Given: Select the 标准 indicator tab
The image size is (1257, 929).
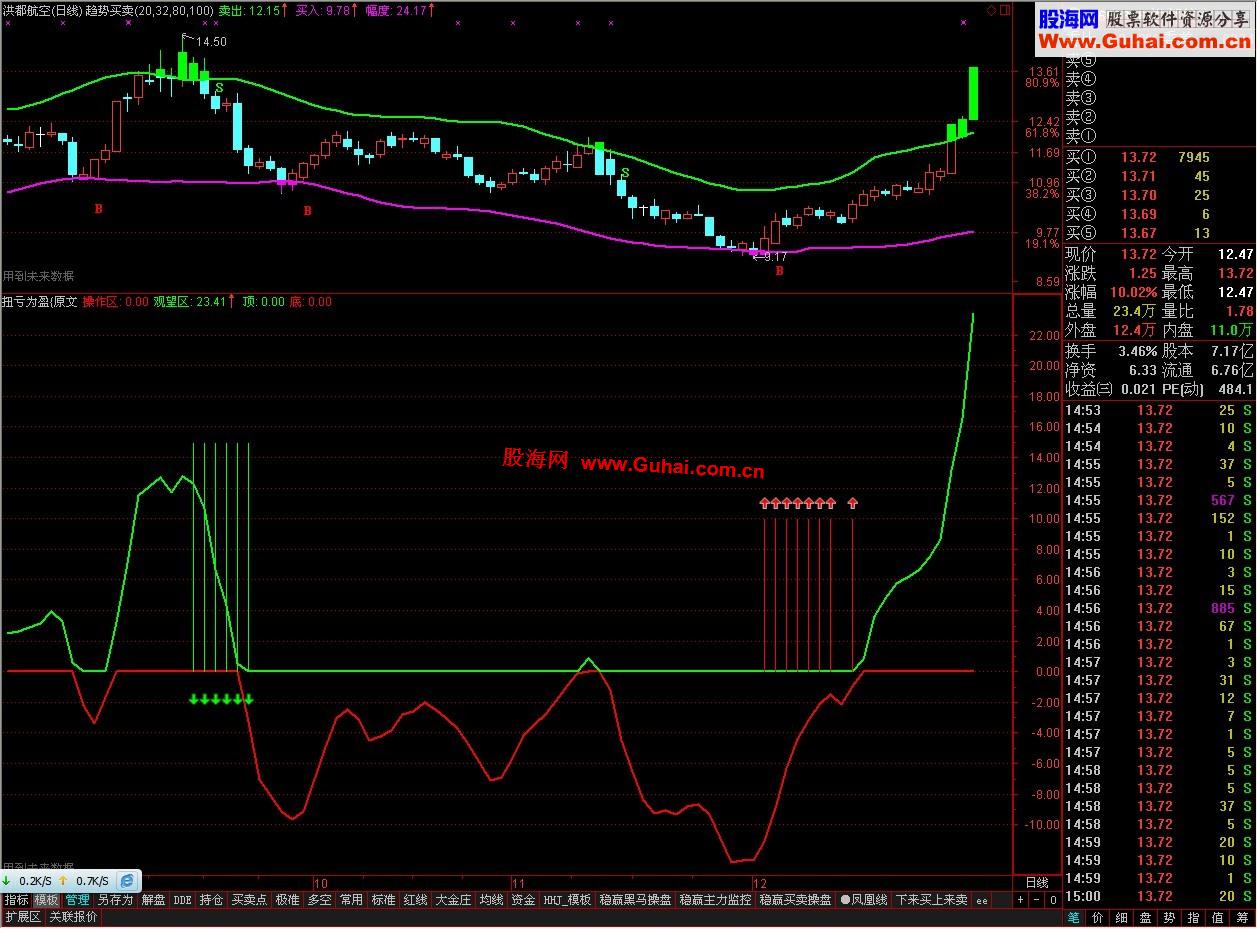Looking at the screenshot, I should [383, 900].
